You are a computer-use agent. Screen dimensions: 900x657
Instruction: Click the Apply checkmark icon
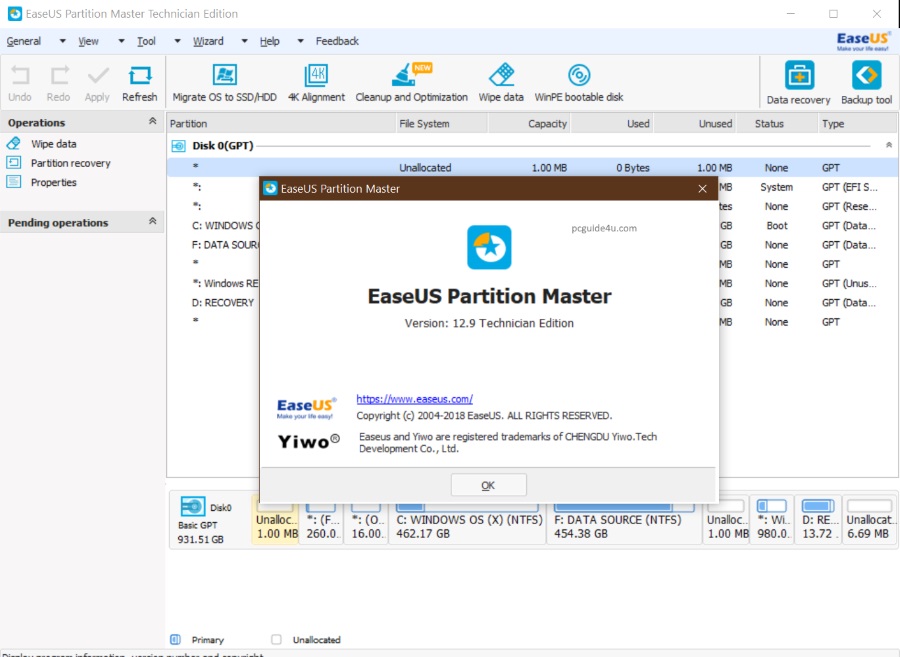(x=98, y=76)
